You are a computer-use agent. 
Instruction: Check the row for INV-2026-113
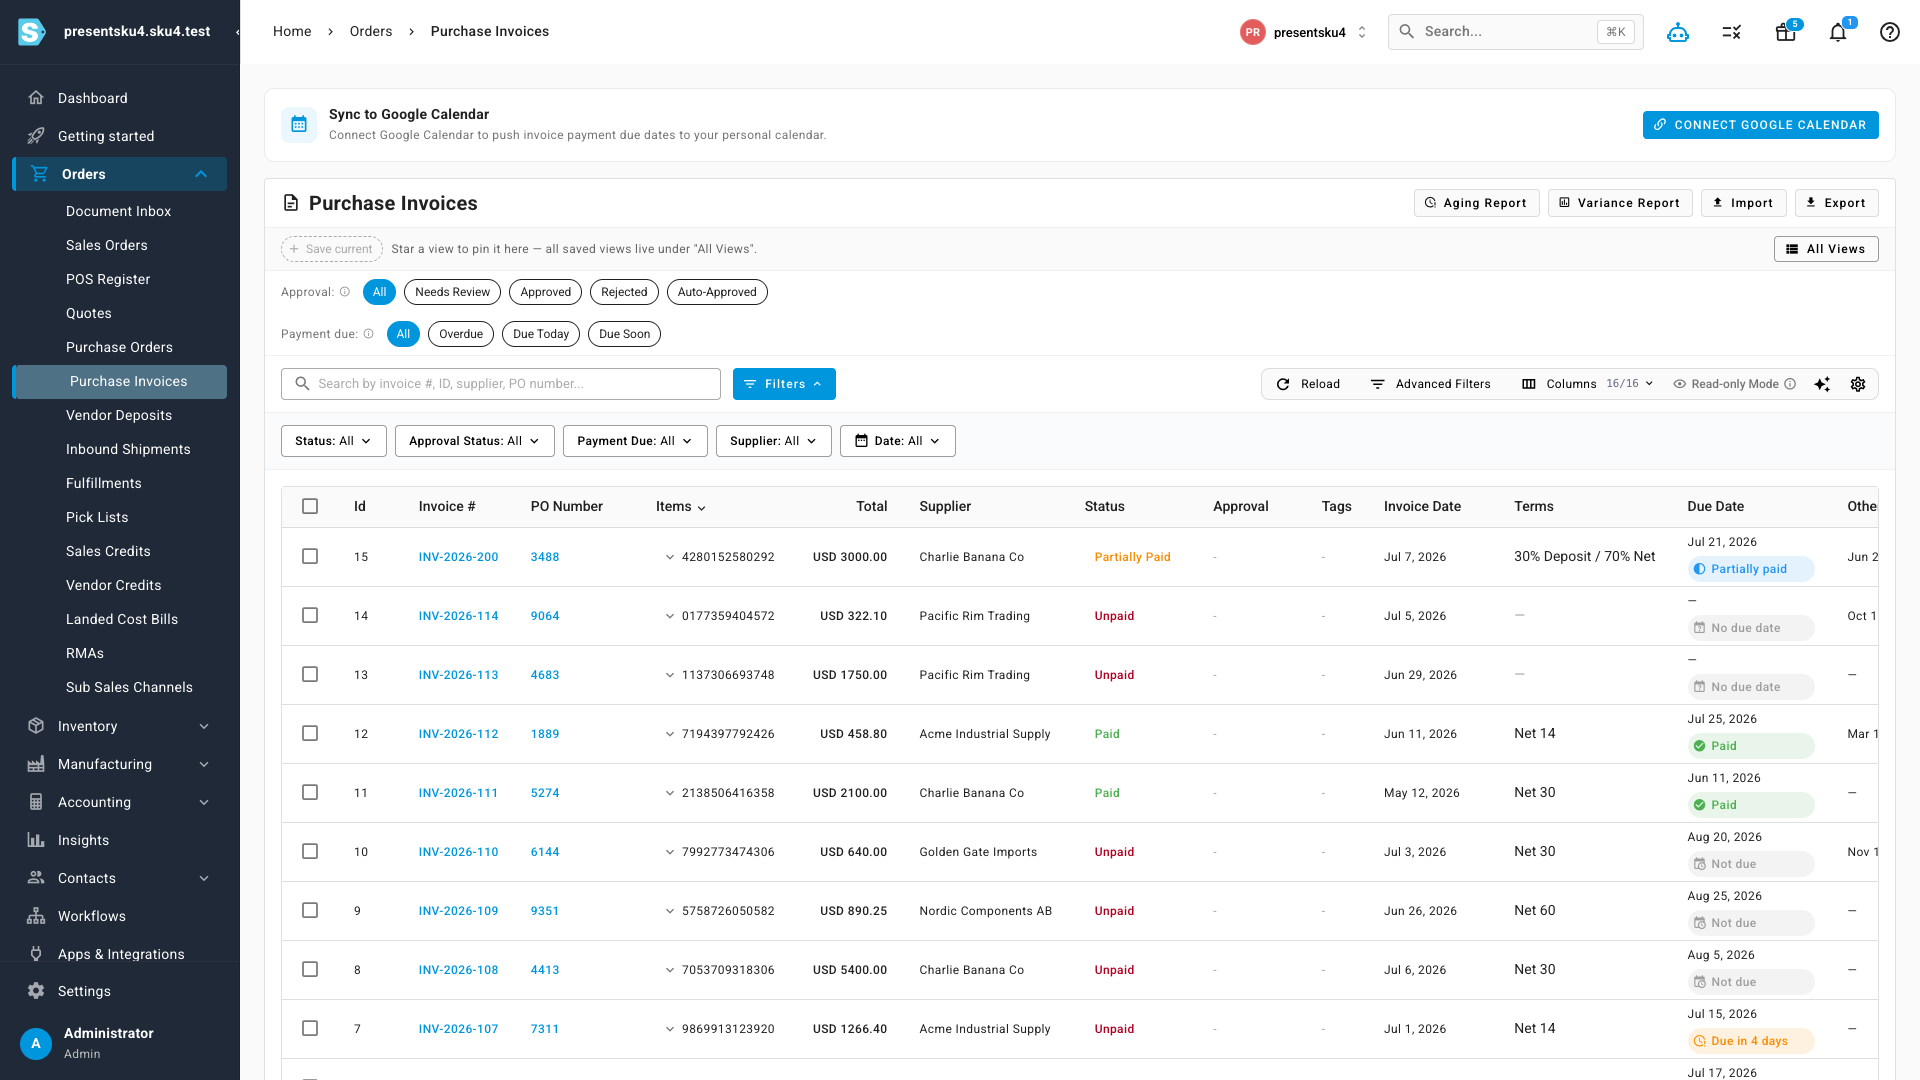click(310, 674)
